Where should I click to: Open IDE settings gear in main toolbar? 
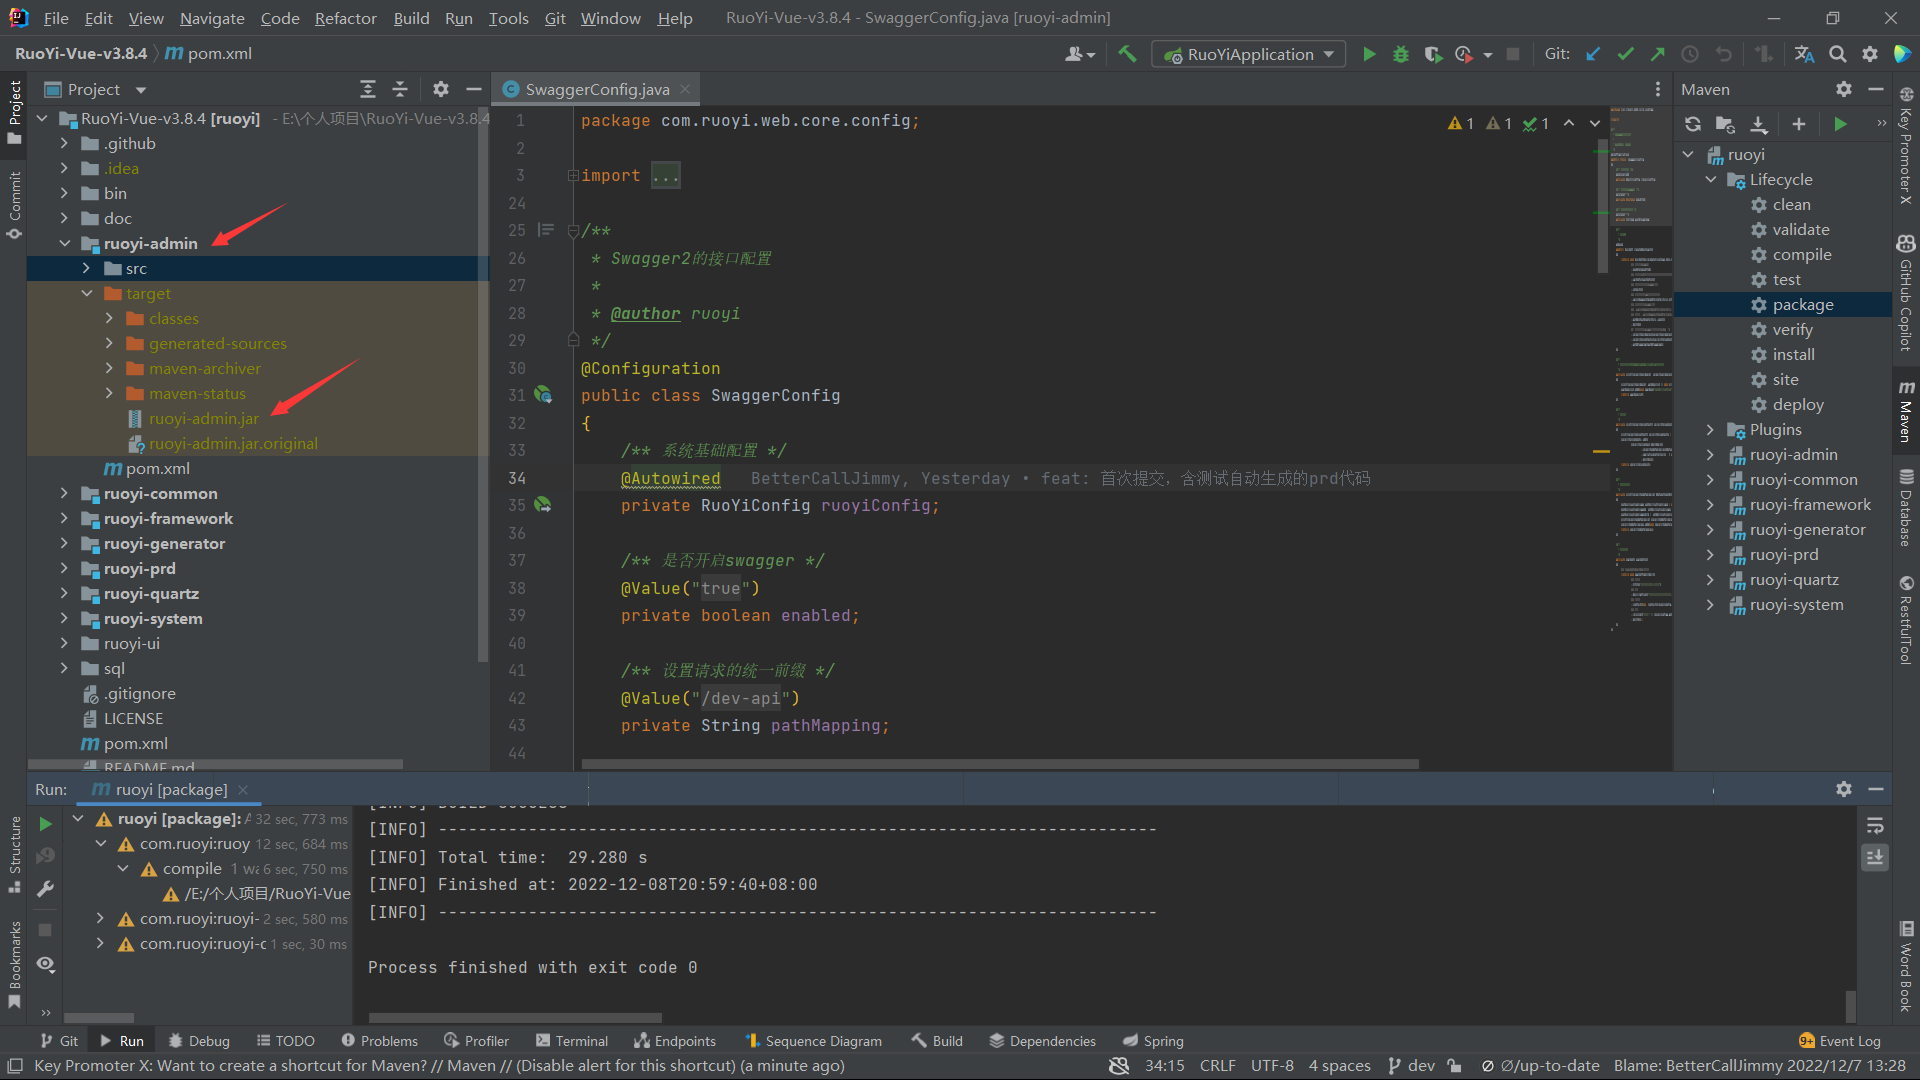(x=1870, y=54)
